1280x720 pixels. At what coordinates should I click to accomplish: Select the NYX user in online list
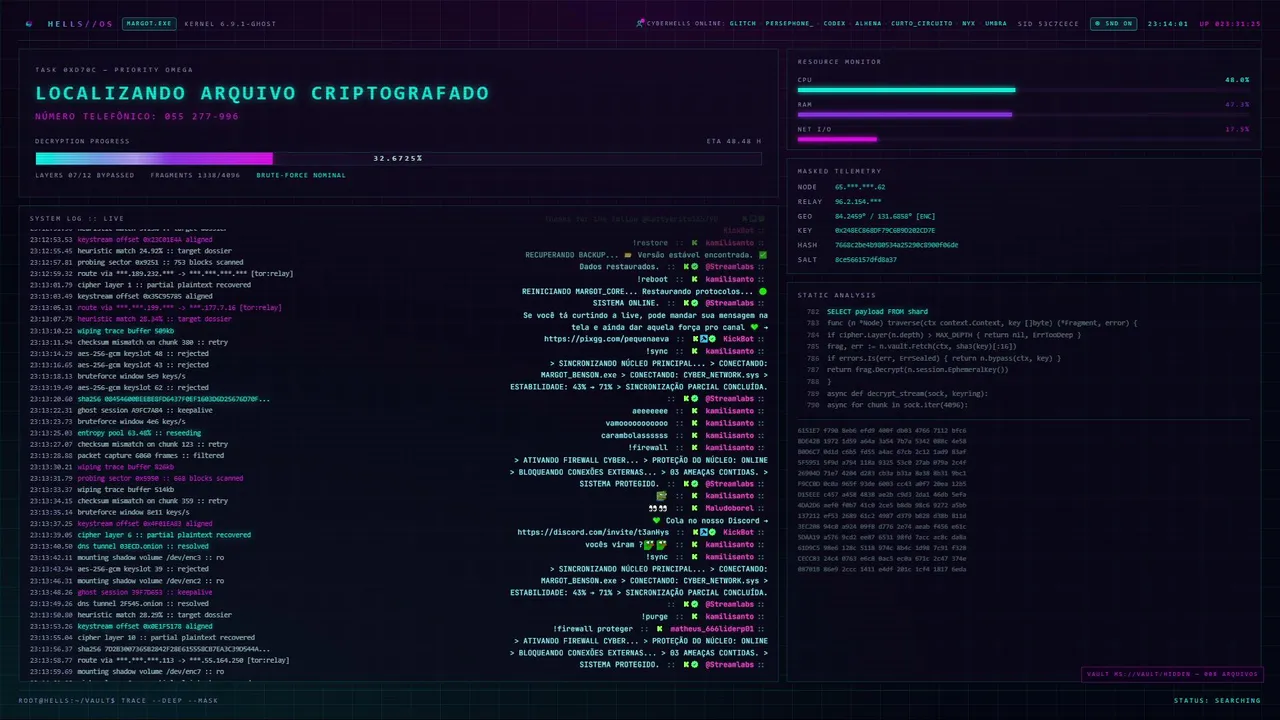968,23
